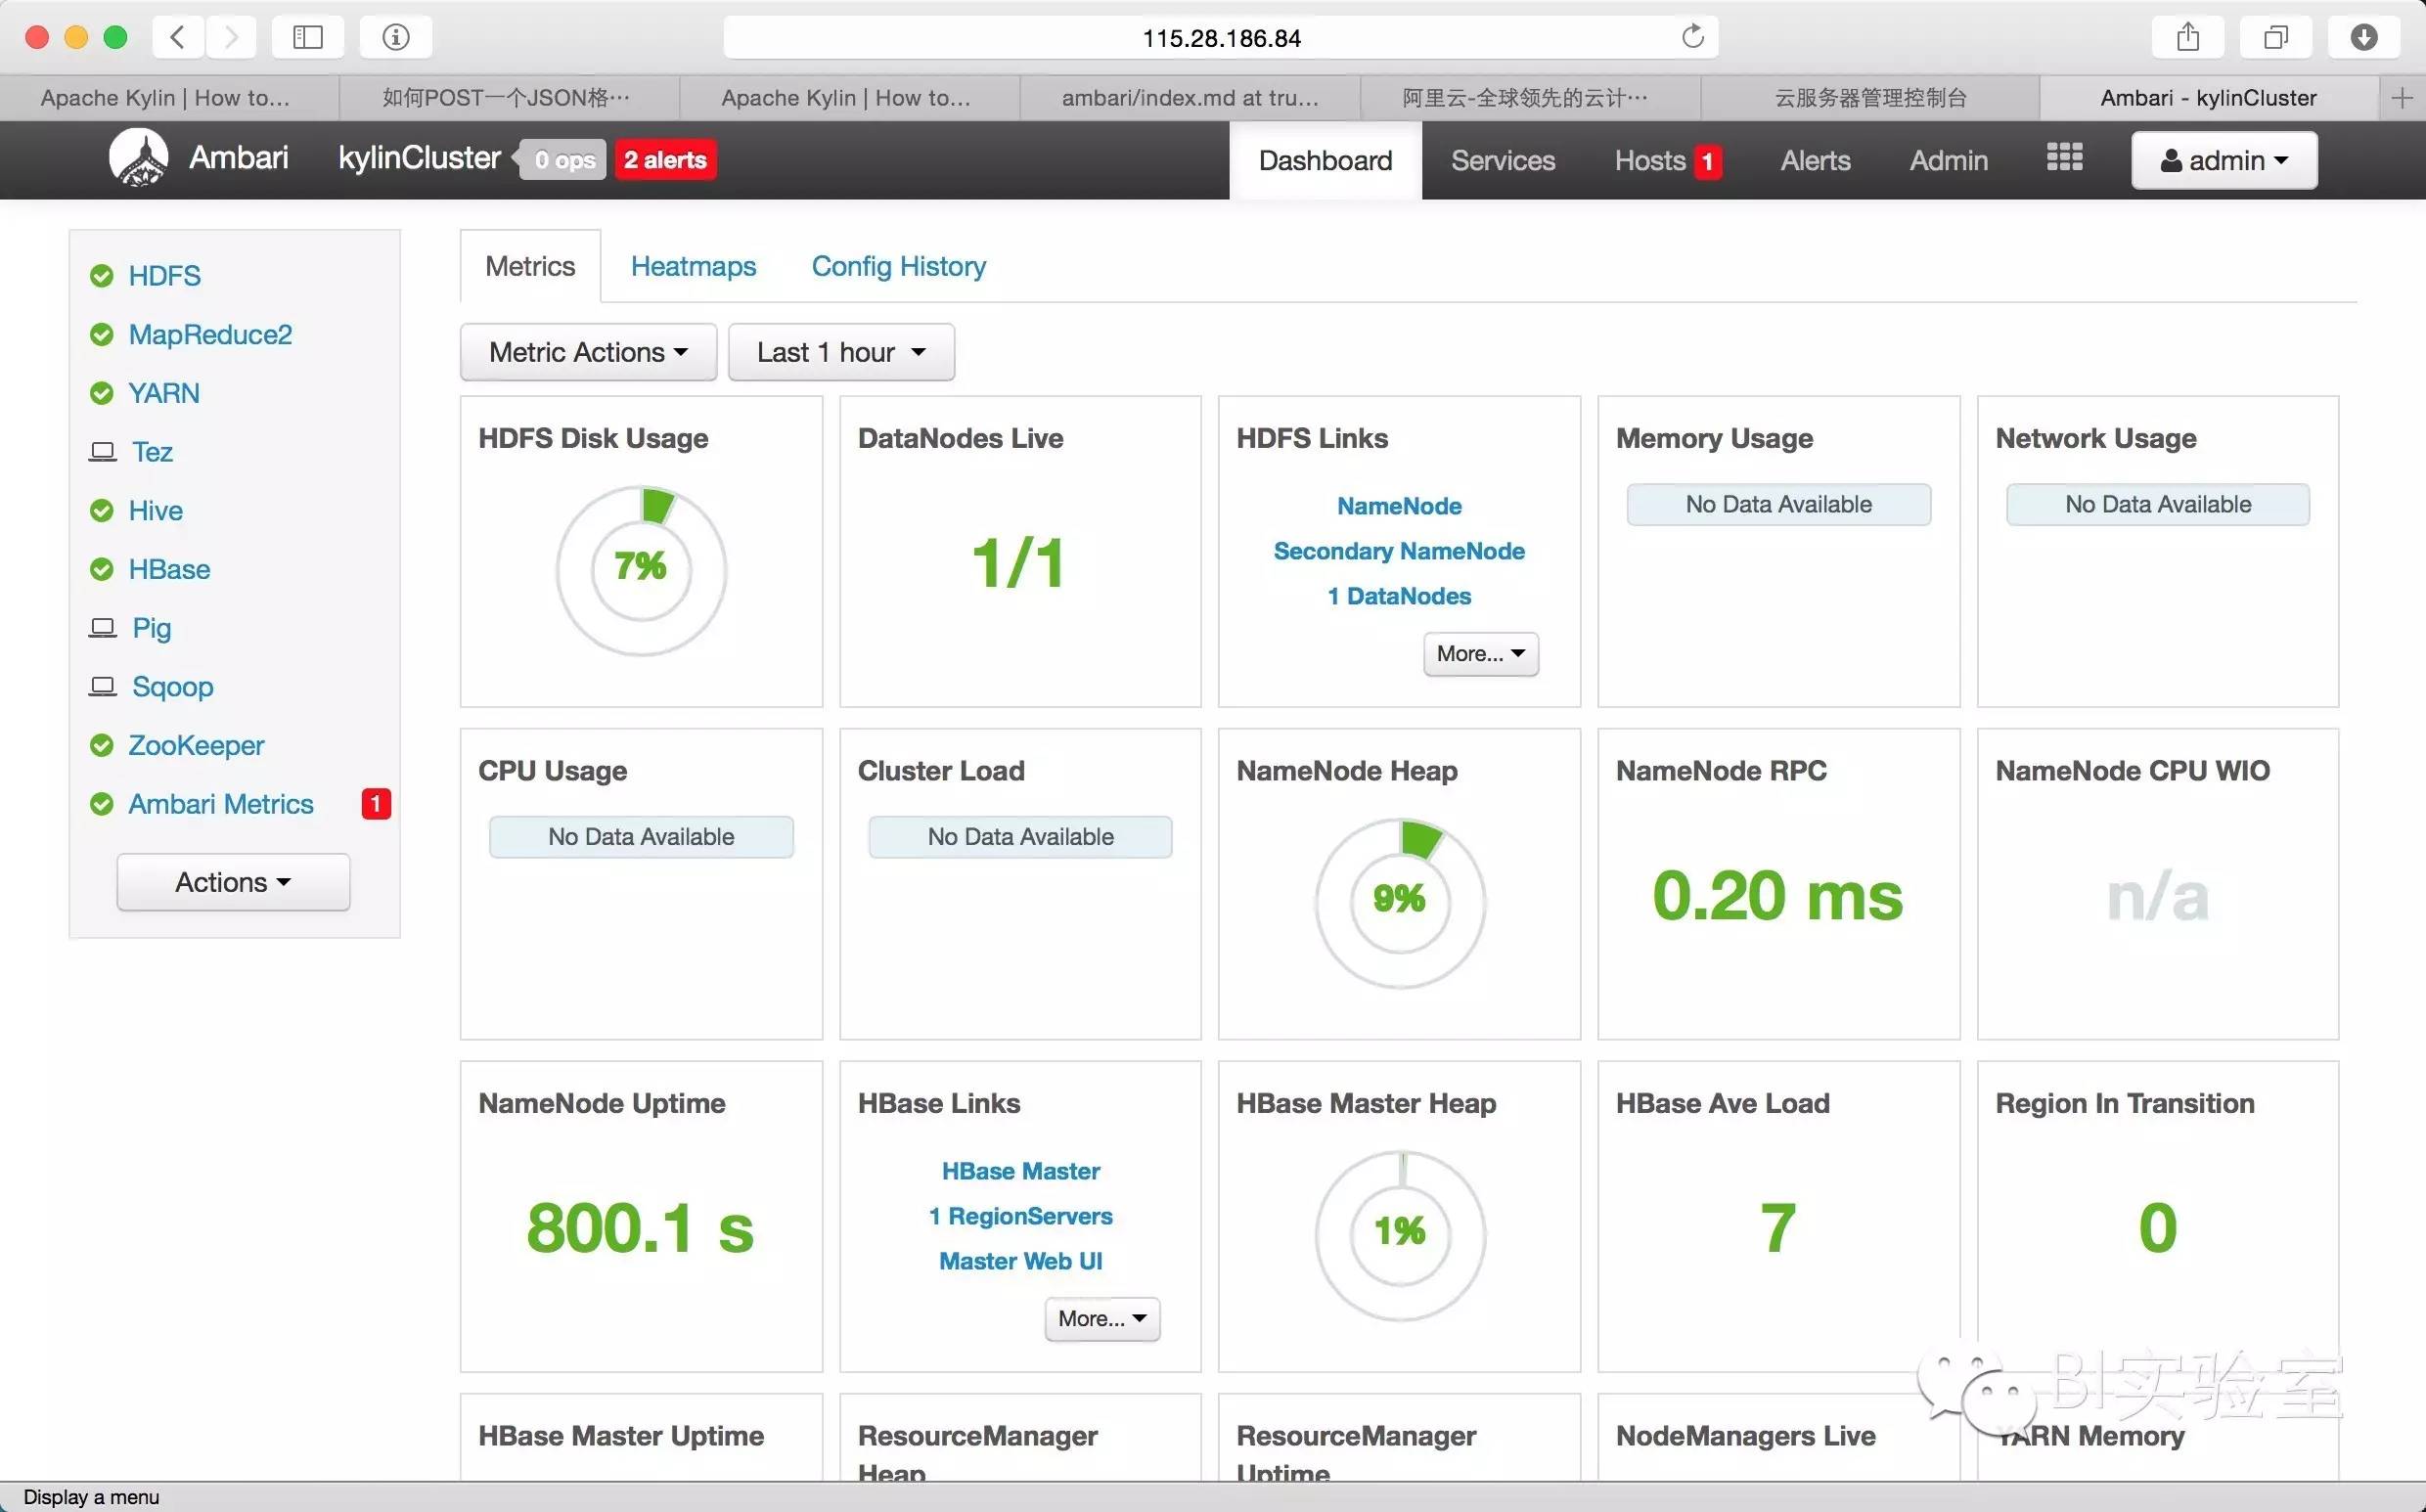2426x1512 pixels.
Task: Open the Admin navigation item
Action: [x=1948, y=160]
